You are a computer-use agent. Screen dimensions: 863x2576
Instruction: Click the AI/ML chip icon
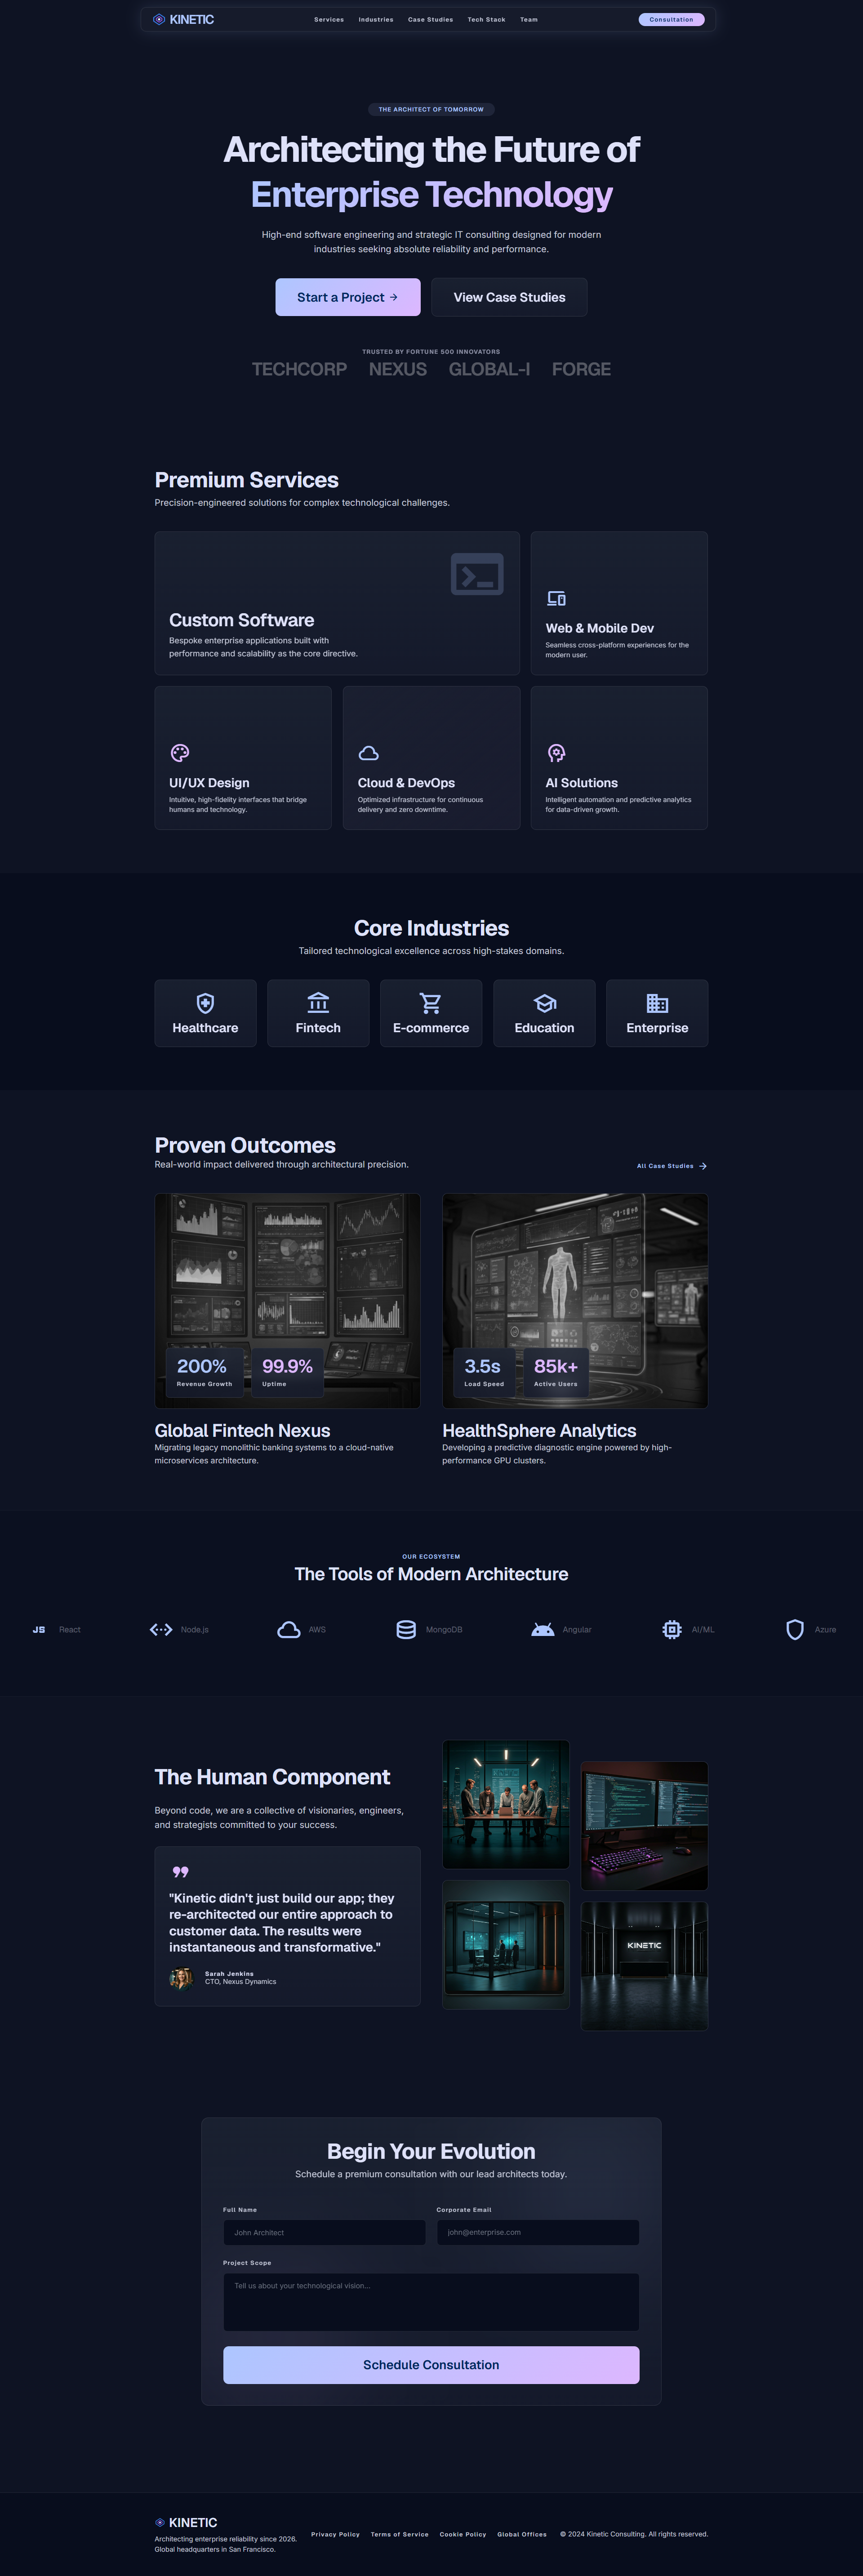pyautogui.click(x=672, y=1630)
